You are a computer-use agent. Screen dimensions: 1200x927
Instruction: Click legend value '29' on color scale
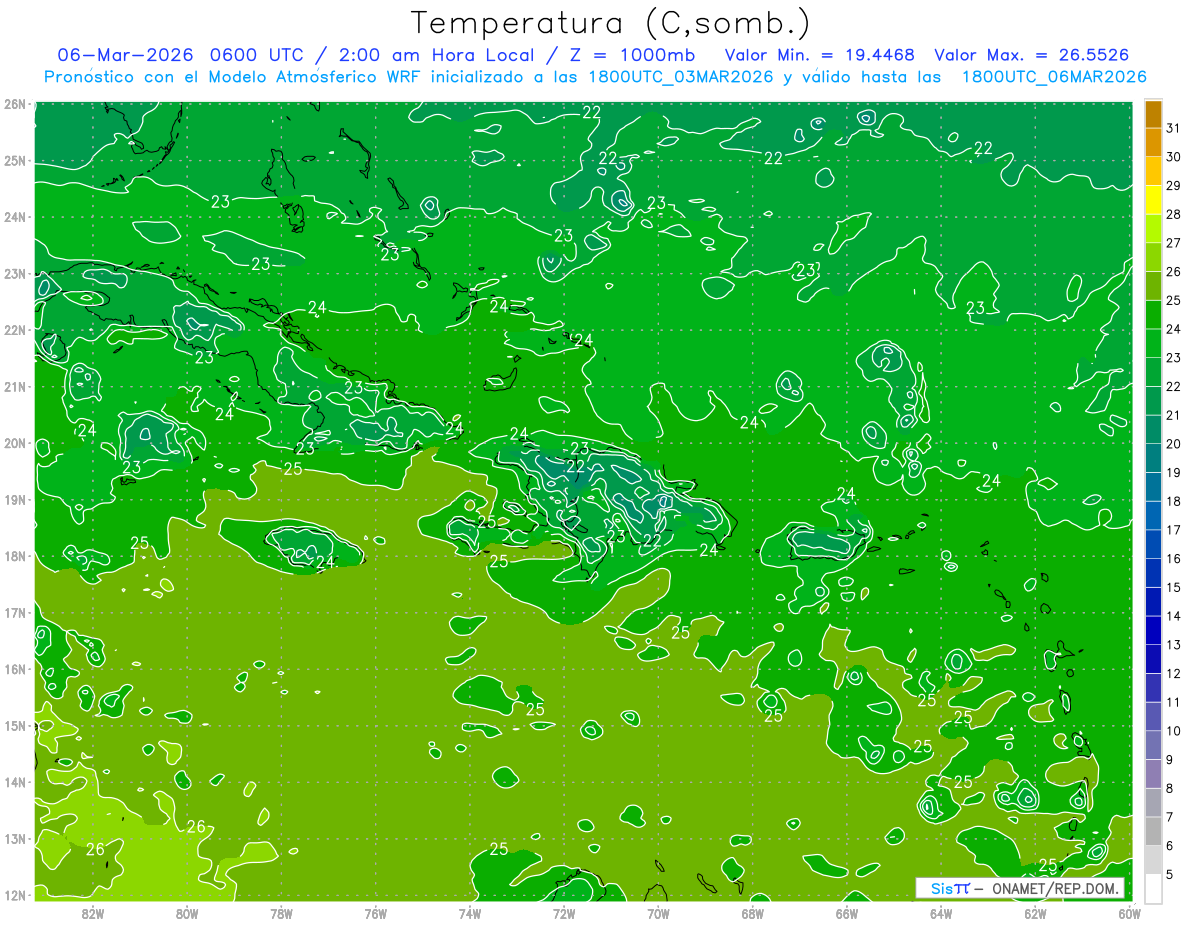(x=1173, y=185)
